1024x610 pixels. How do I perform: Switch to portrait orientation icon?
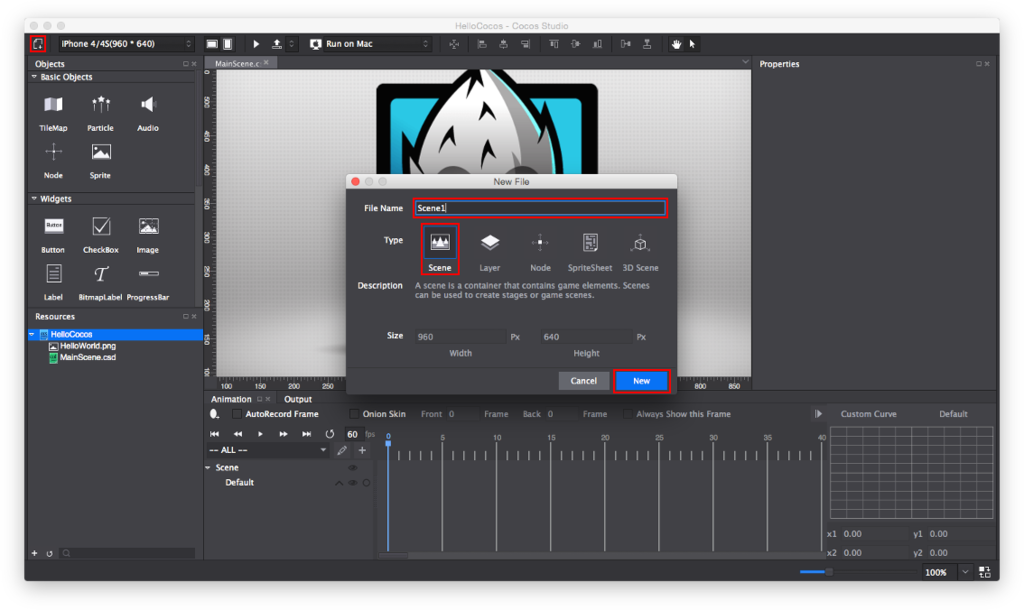click(x=227, y=44)
